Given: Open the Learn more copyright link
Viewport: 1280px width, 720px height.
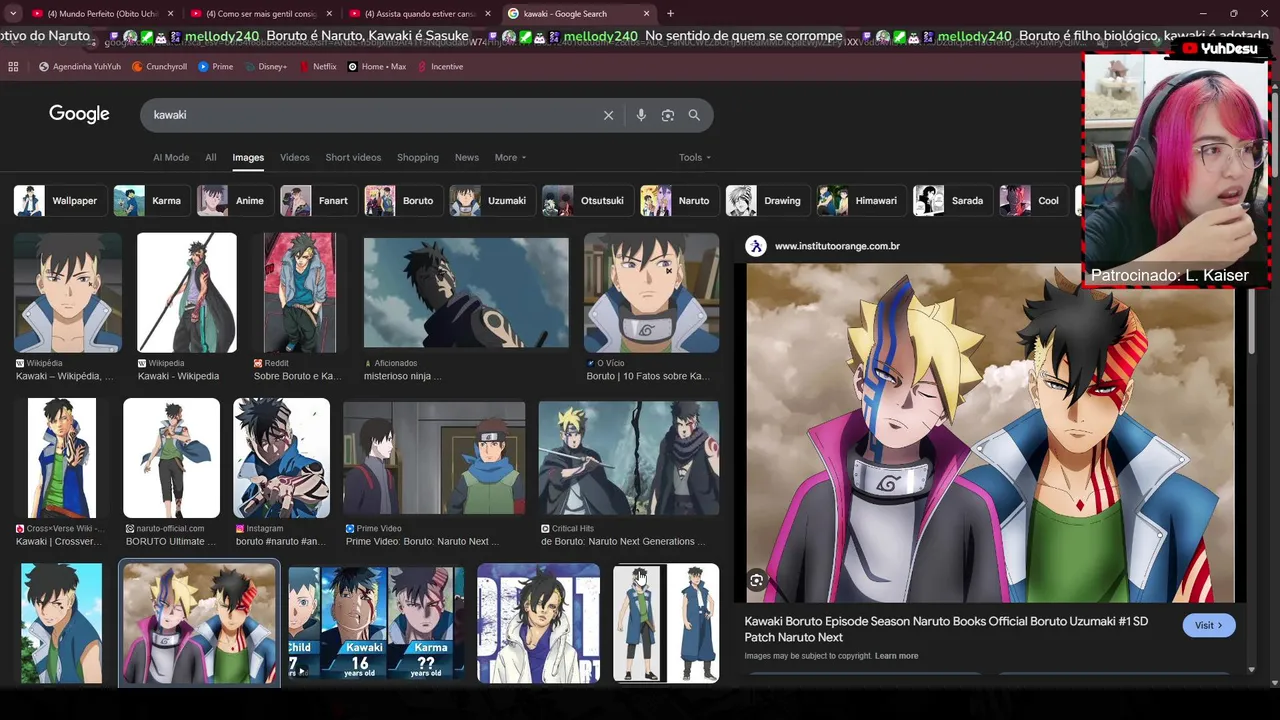Looking at the screenshot, I should 896,656.
